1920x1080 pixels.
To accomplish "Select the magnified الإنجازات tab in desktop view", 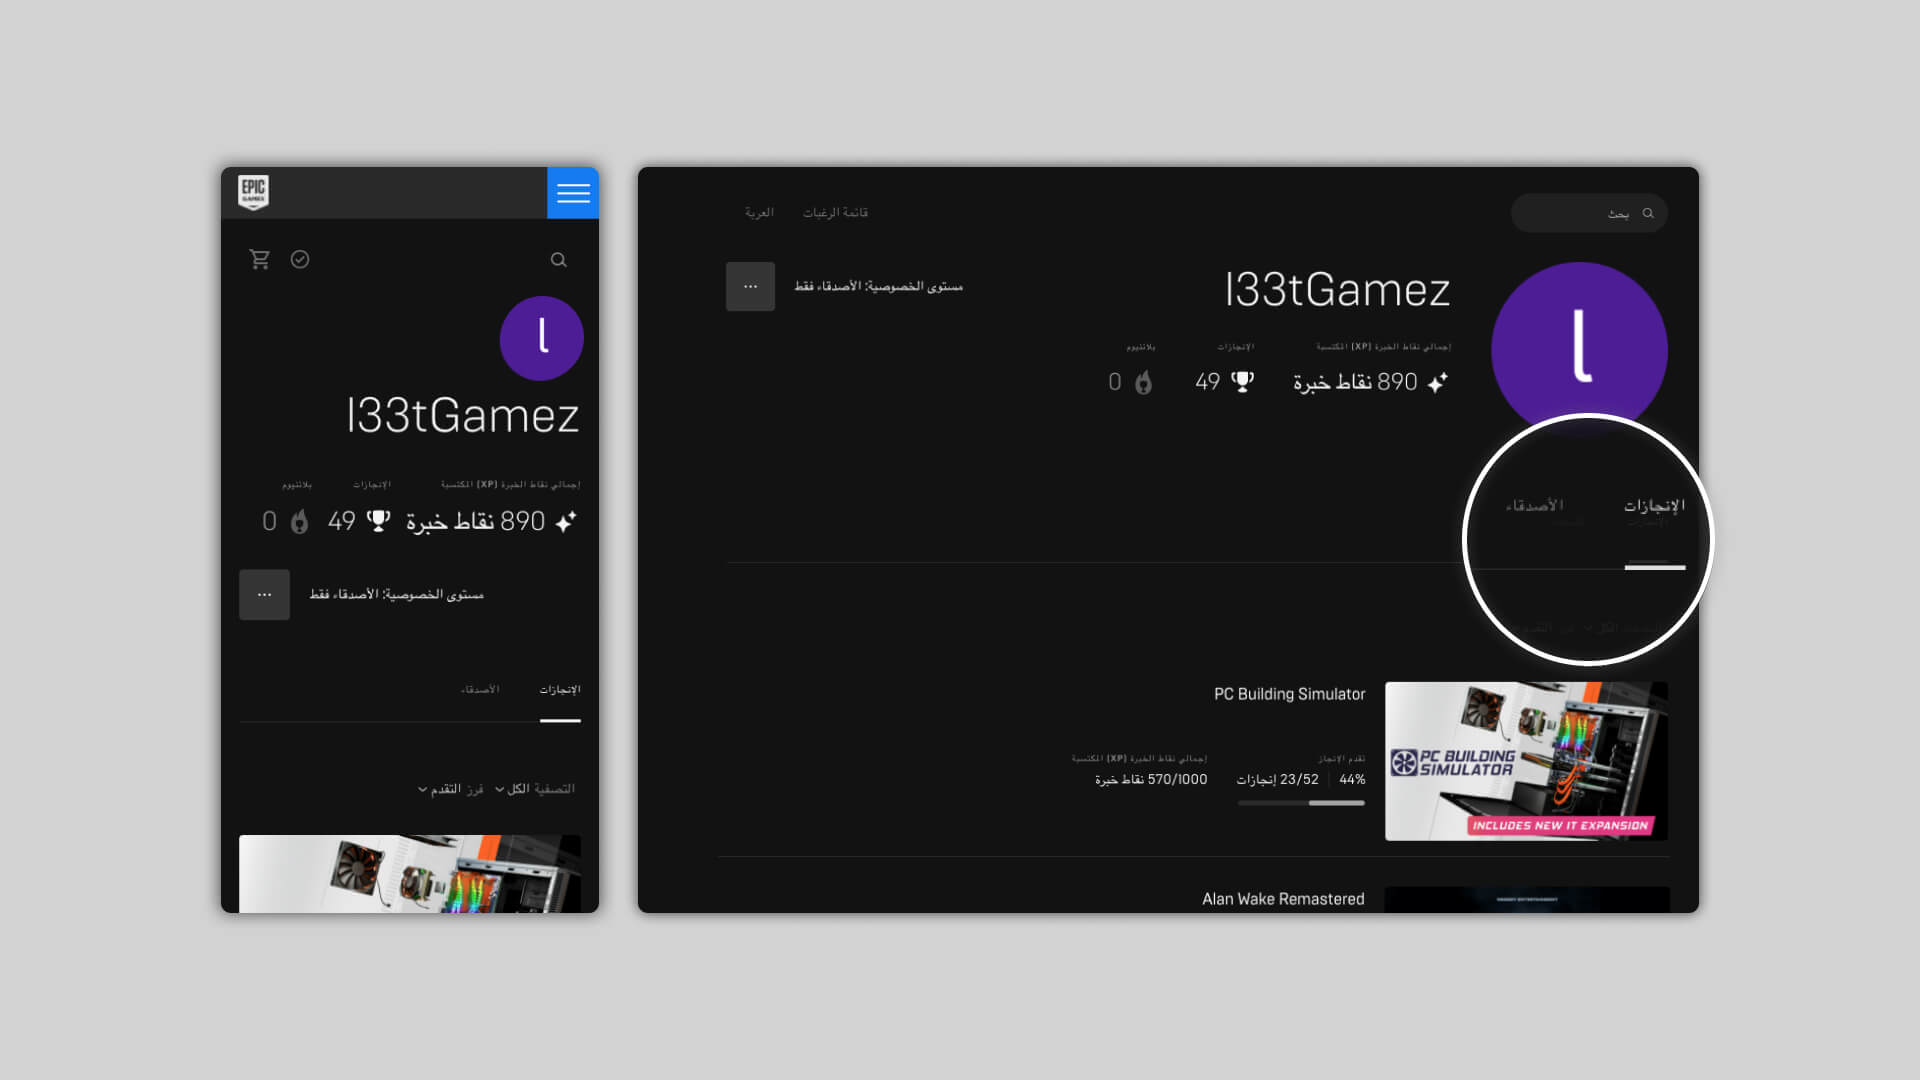I will tap(1654, 506).
